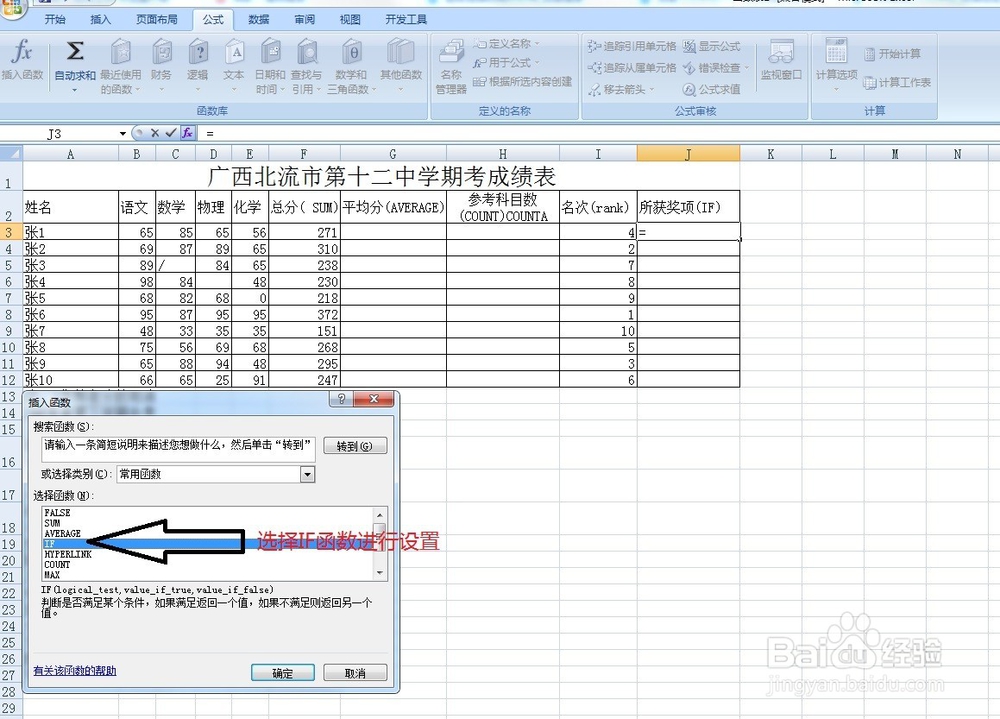Viewport: 1000px width, 719px height.
Task: Open the 监视窗口 (Watch Window) icon
Action: 781,60
